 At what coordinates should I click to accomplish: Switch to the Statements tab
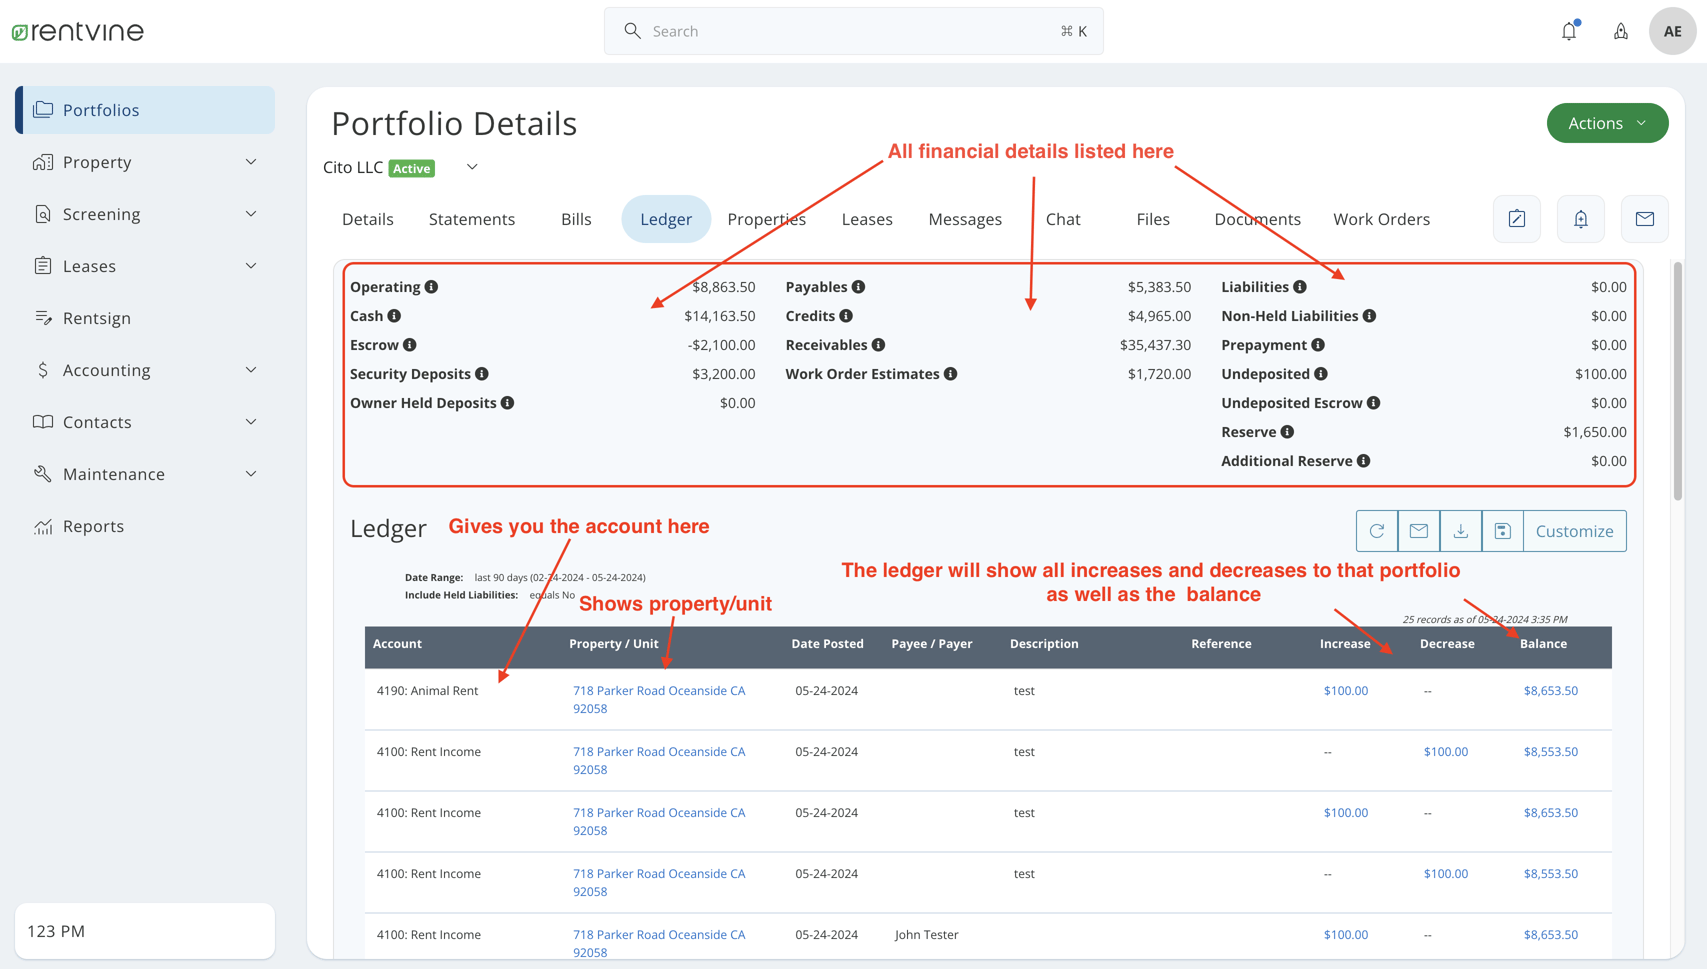click(x=472, y=219)
